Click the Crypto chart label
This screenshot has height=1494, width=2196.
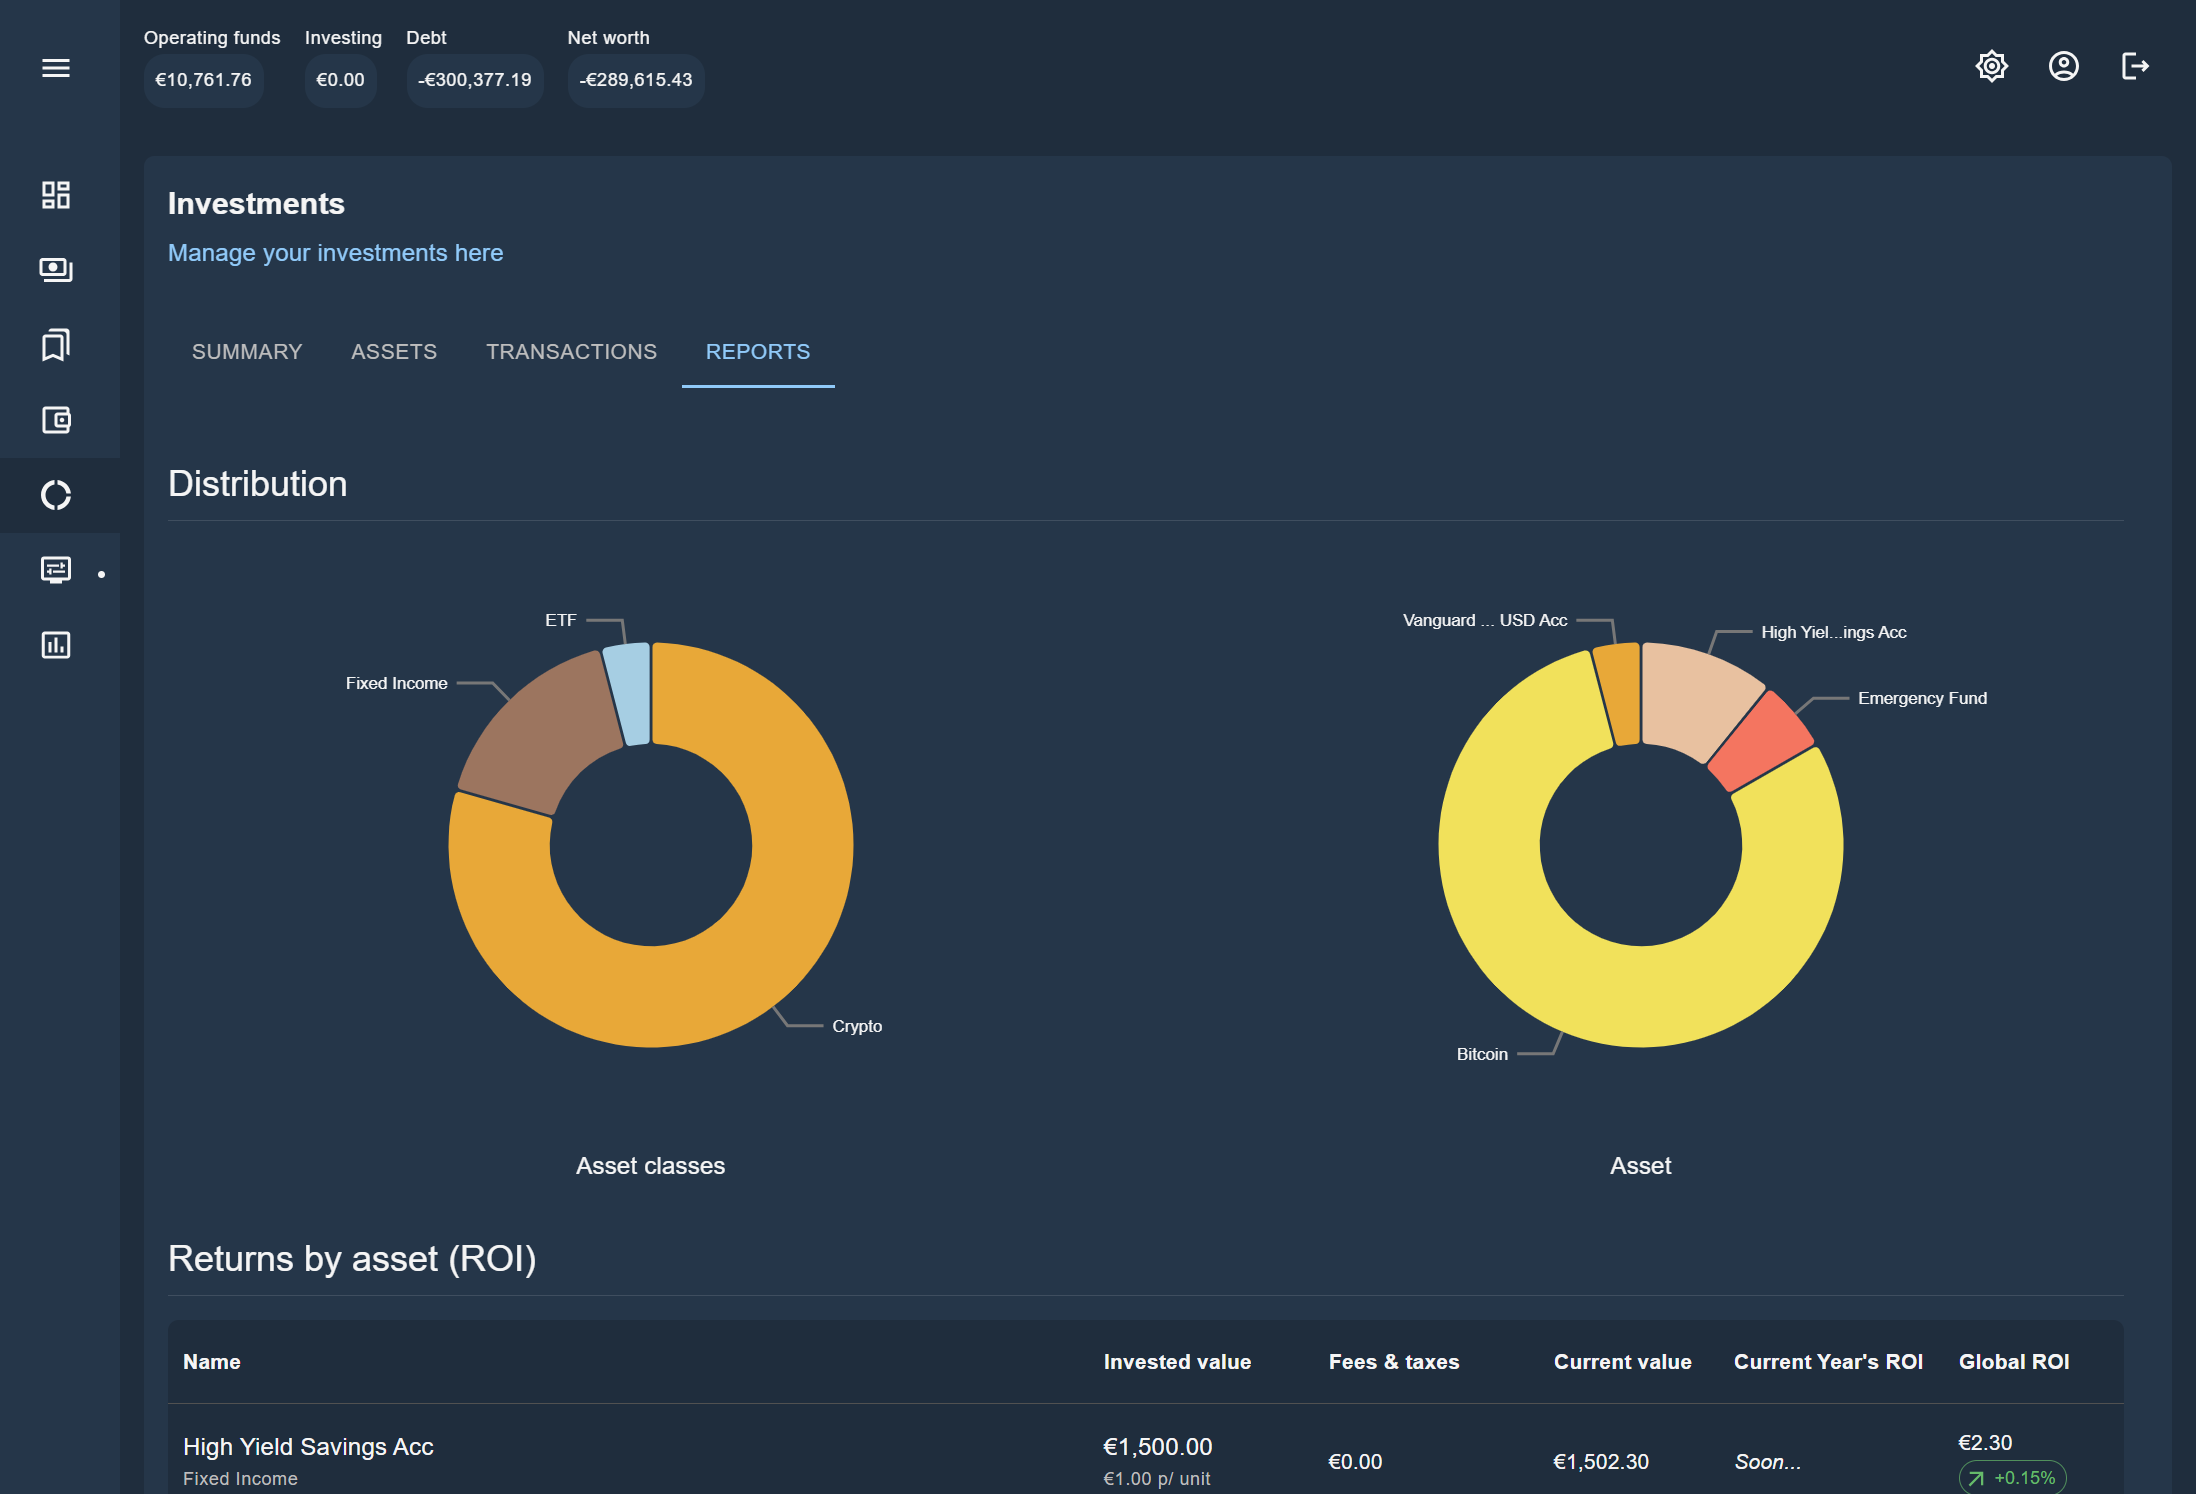(x=857, y=1026)
